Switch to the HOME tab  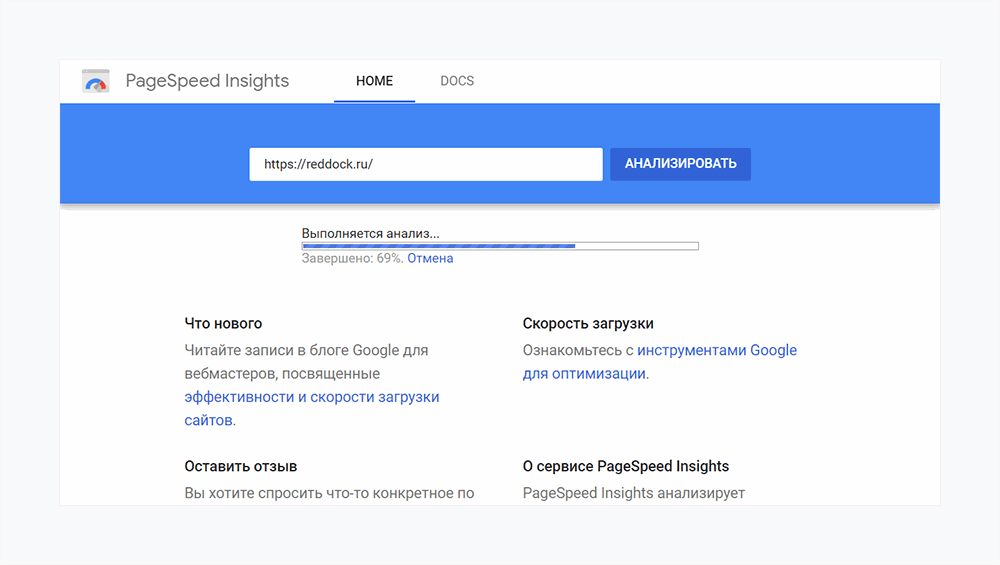tap(374, 81)
